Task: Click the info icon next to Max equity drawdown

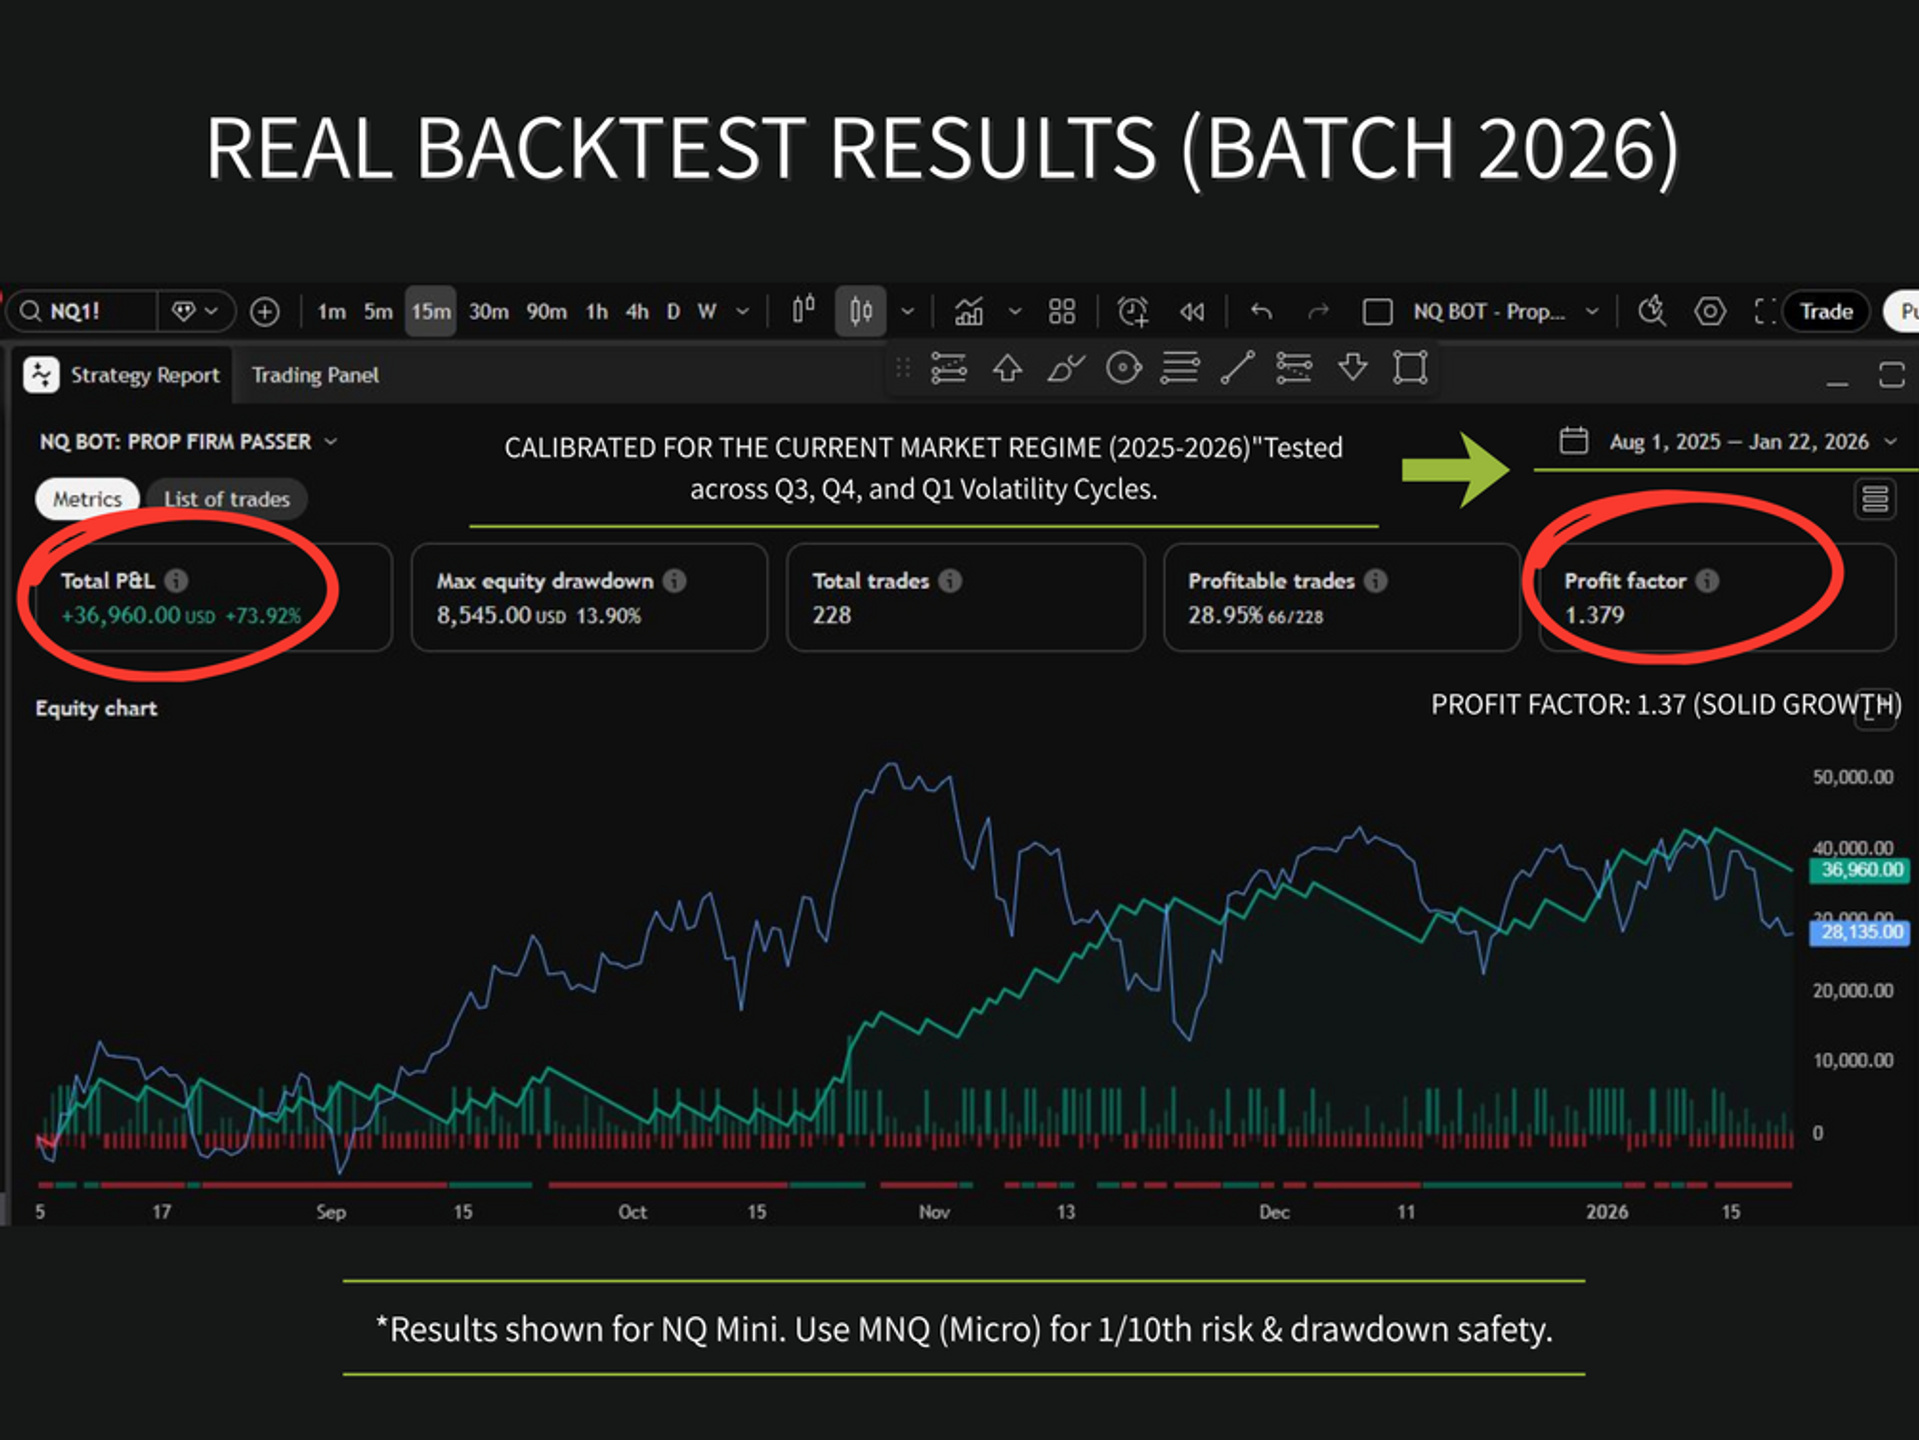Action: click(x=675, y=580)
